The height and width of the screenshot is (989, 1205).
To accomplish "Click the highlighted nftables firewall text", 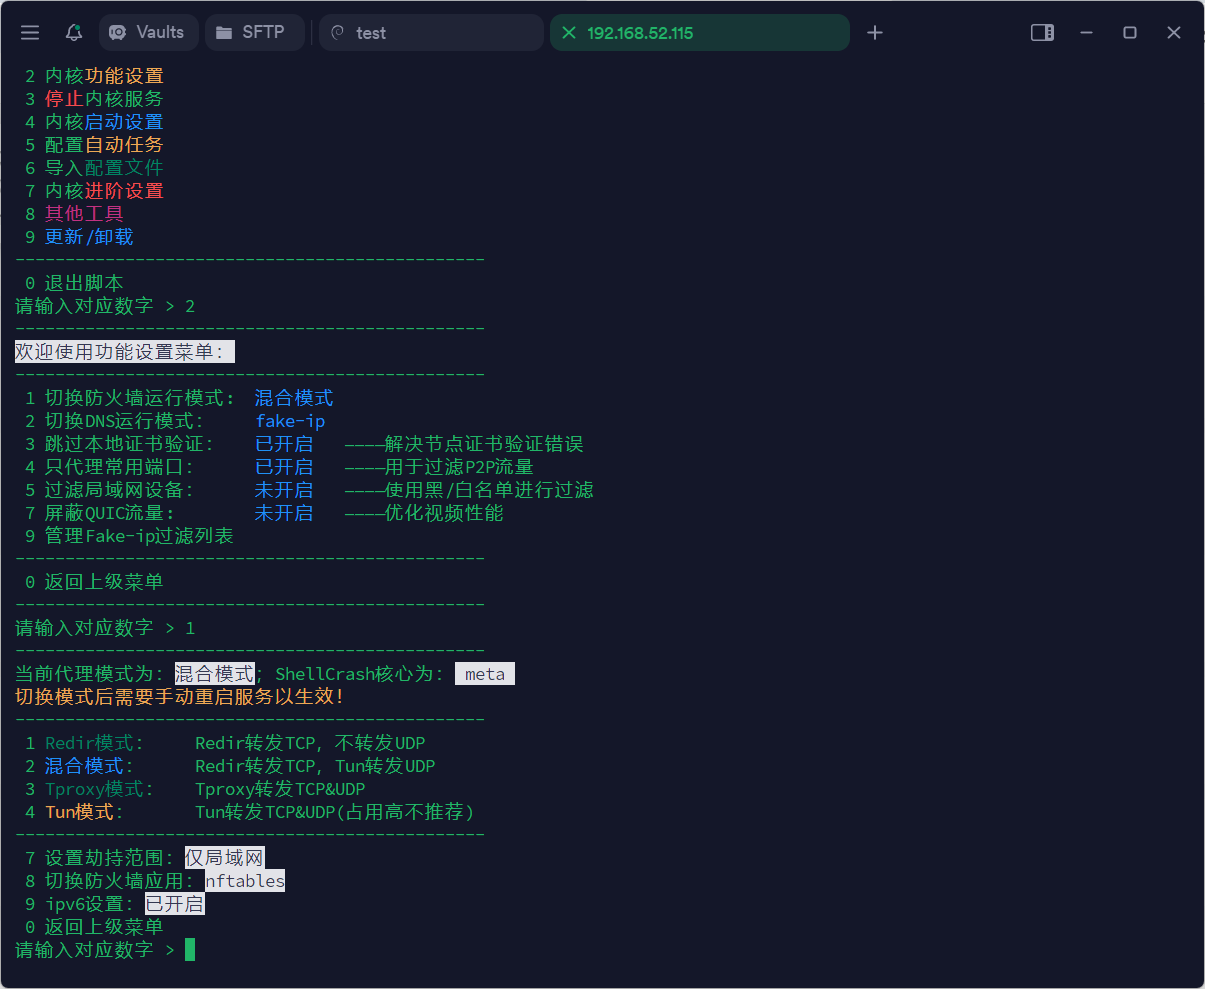I will click(244, 880).
